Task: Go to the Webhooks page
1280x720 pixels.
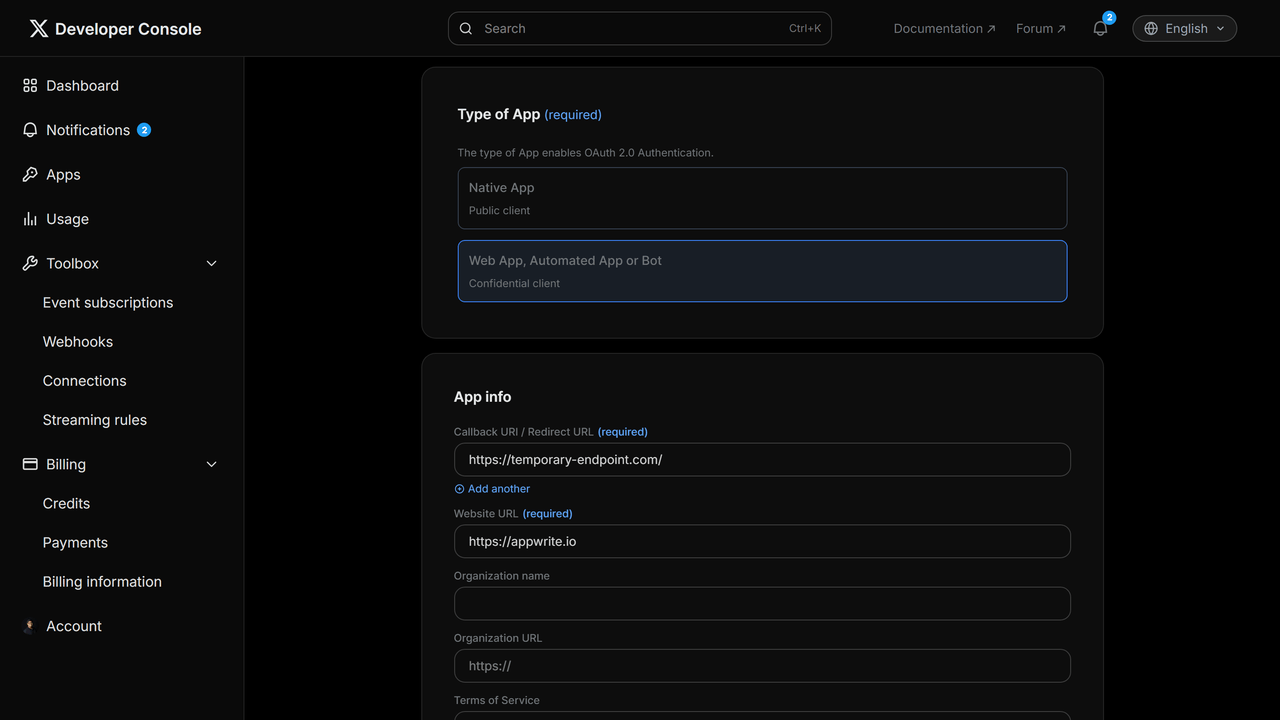Action: tap(78, 342)
